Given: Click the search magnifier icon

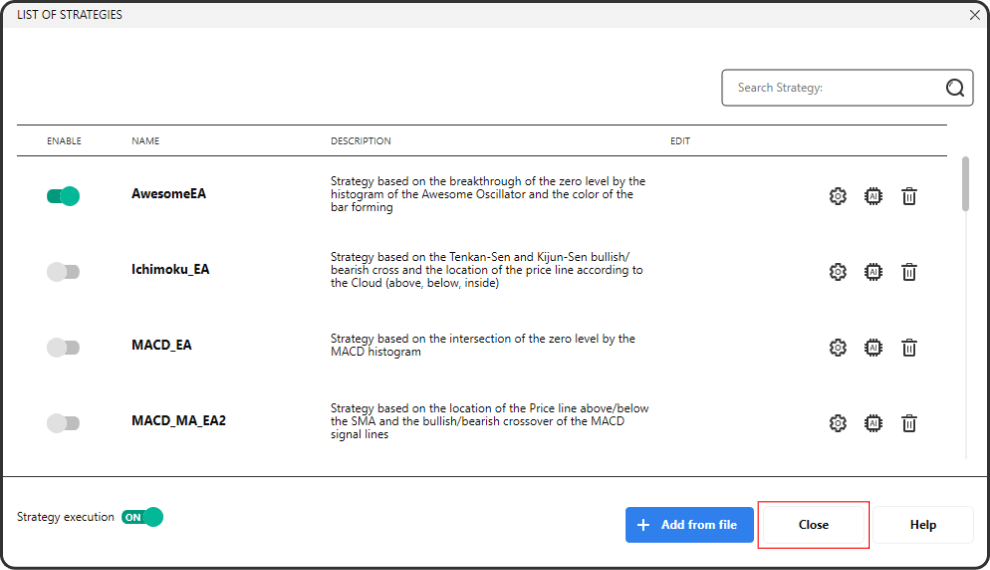Looking at the screenshot, I should 955,88.
